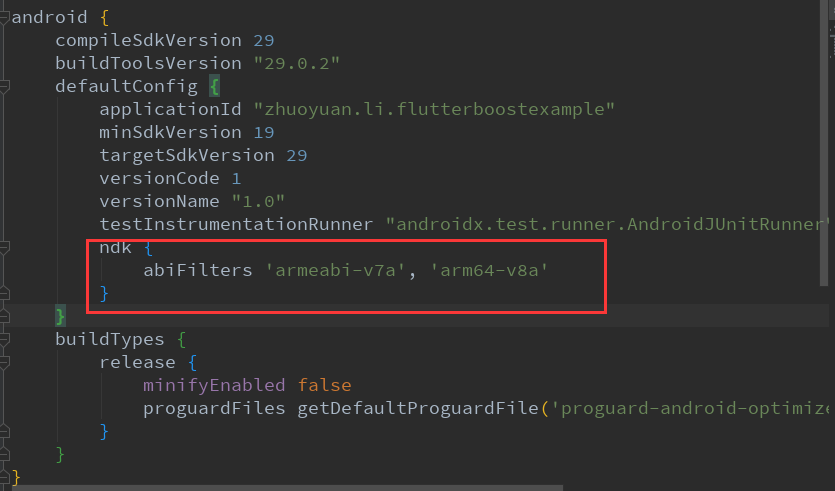Viewport: 835px width, 491px height.
Task: Click the "1.0" version string
Action: tap(258, 201)
